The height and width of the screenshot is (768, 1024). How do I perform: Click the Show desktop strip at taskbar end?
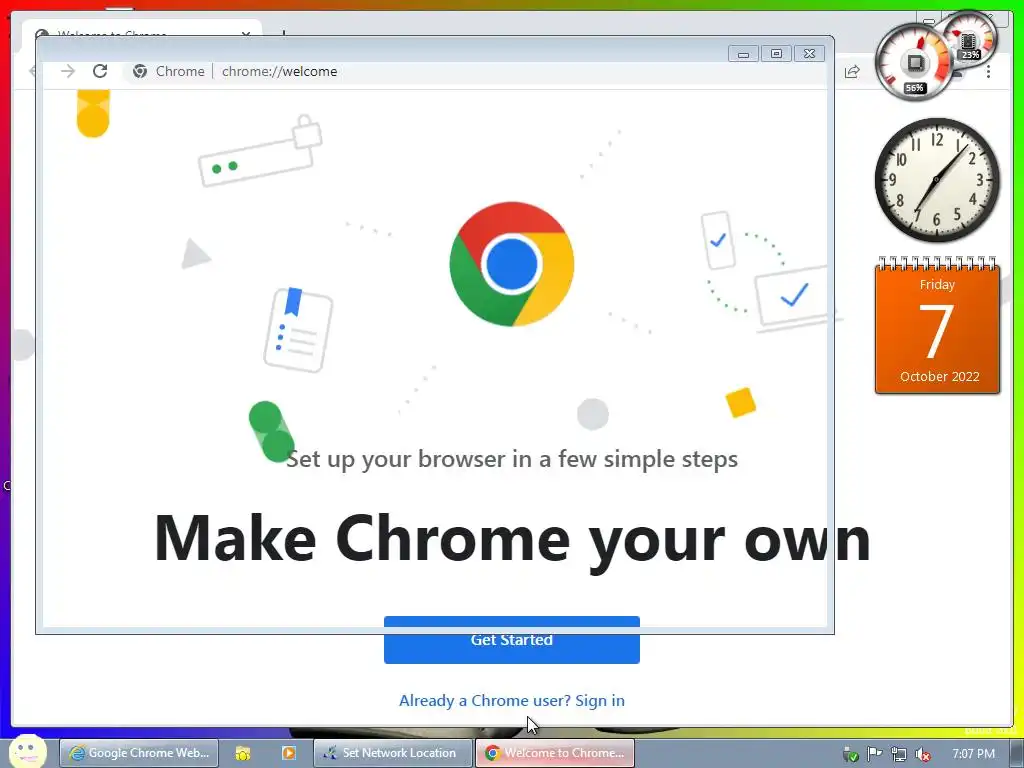tap(1017, 753)
